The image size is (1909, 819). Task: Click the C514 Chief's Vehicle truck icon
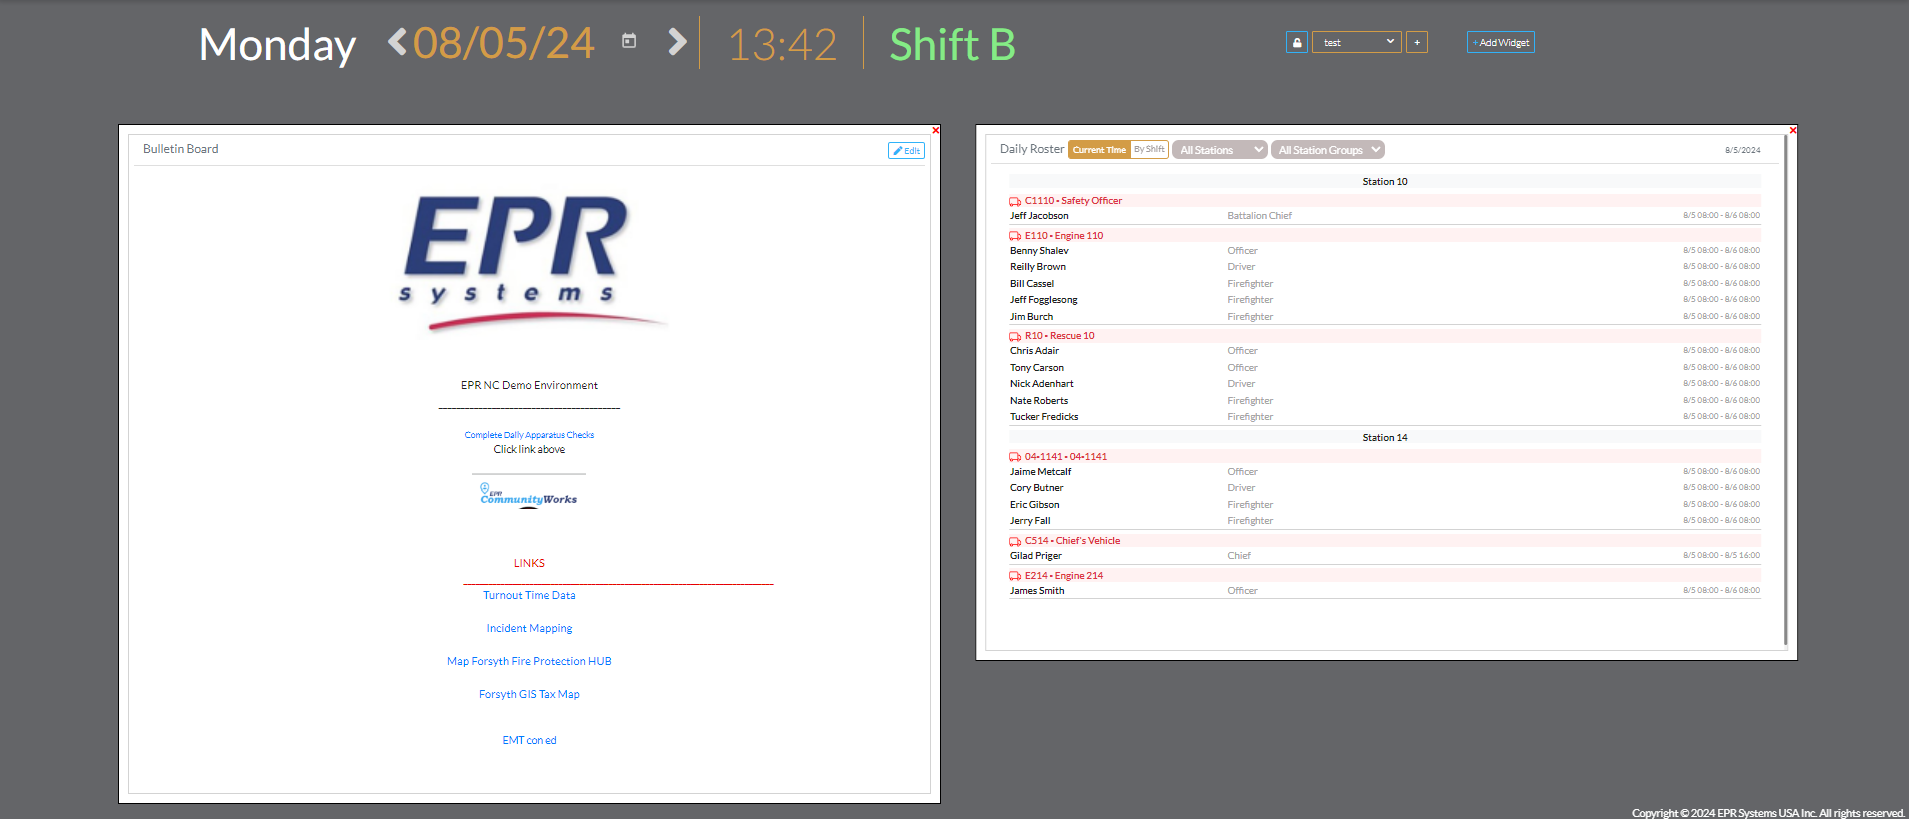pos(1015,541)
